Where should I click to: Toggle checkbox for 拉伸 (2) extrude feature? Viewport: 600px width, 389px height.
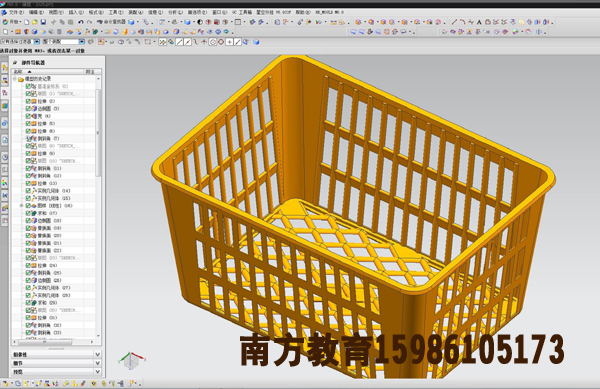[x=28, y=101]
